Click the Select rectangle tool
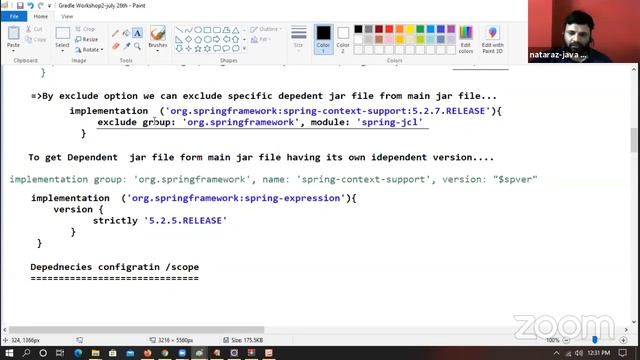The width and height of the screenshot is (640, 360). click(x=62, y=33)
